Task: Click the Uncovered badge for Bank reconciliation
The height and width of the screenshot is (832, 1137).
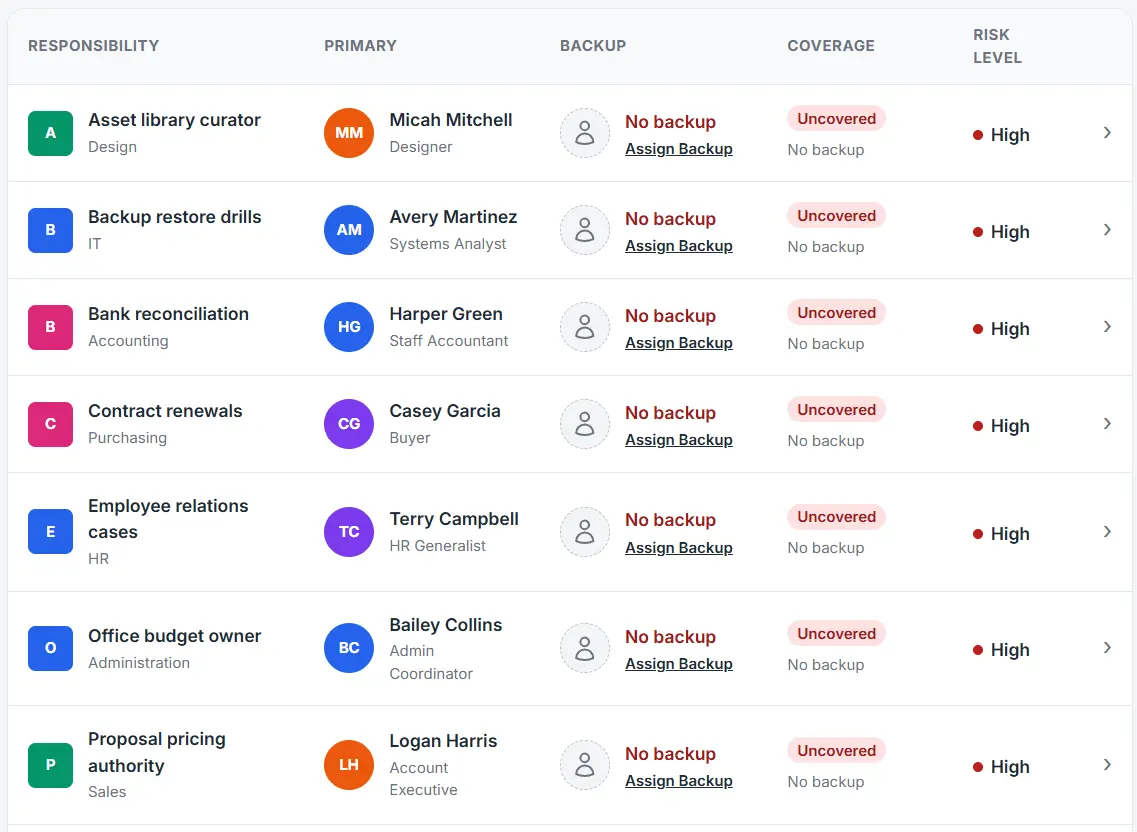Action: coord(836,313)
